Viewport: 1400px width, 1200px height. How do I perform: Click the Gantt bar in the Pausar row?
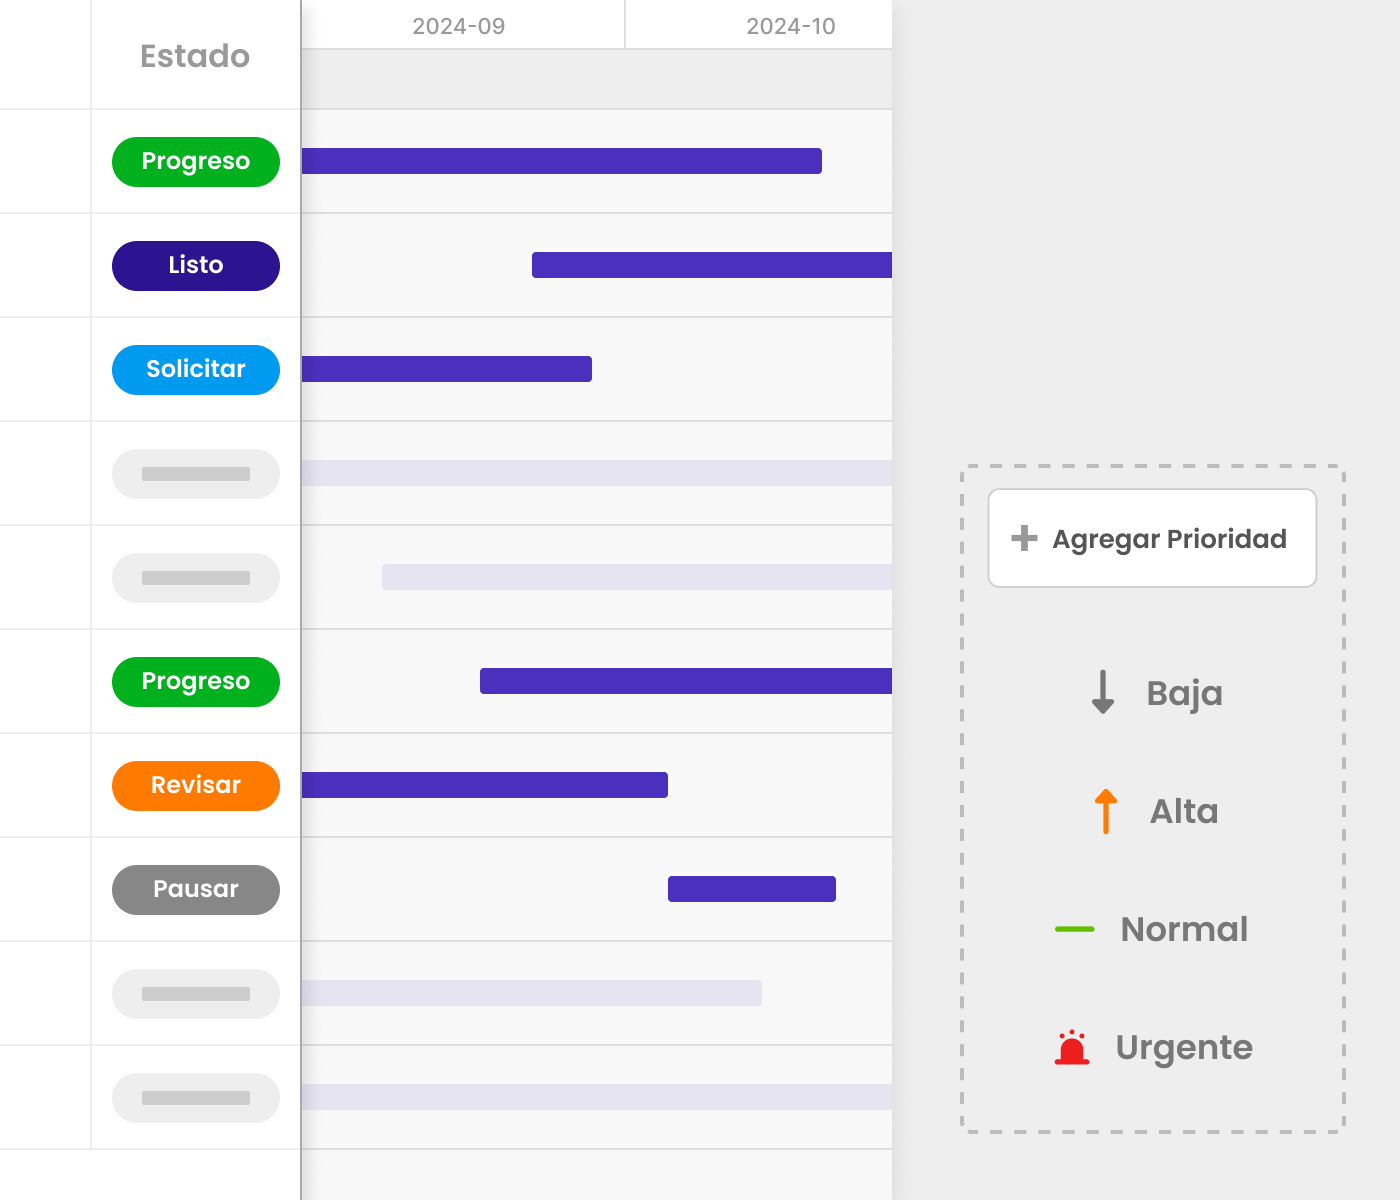point(752,889)
